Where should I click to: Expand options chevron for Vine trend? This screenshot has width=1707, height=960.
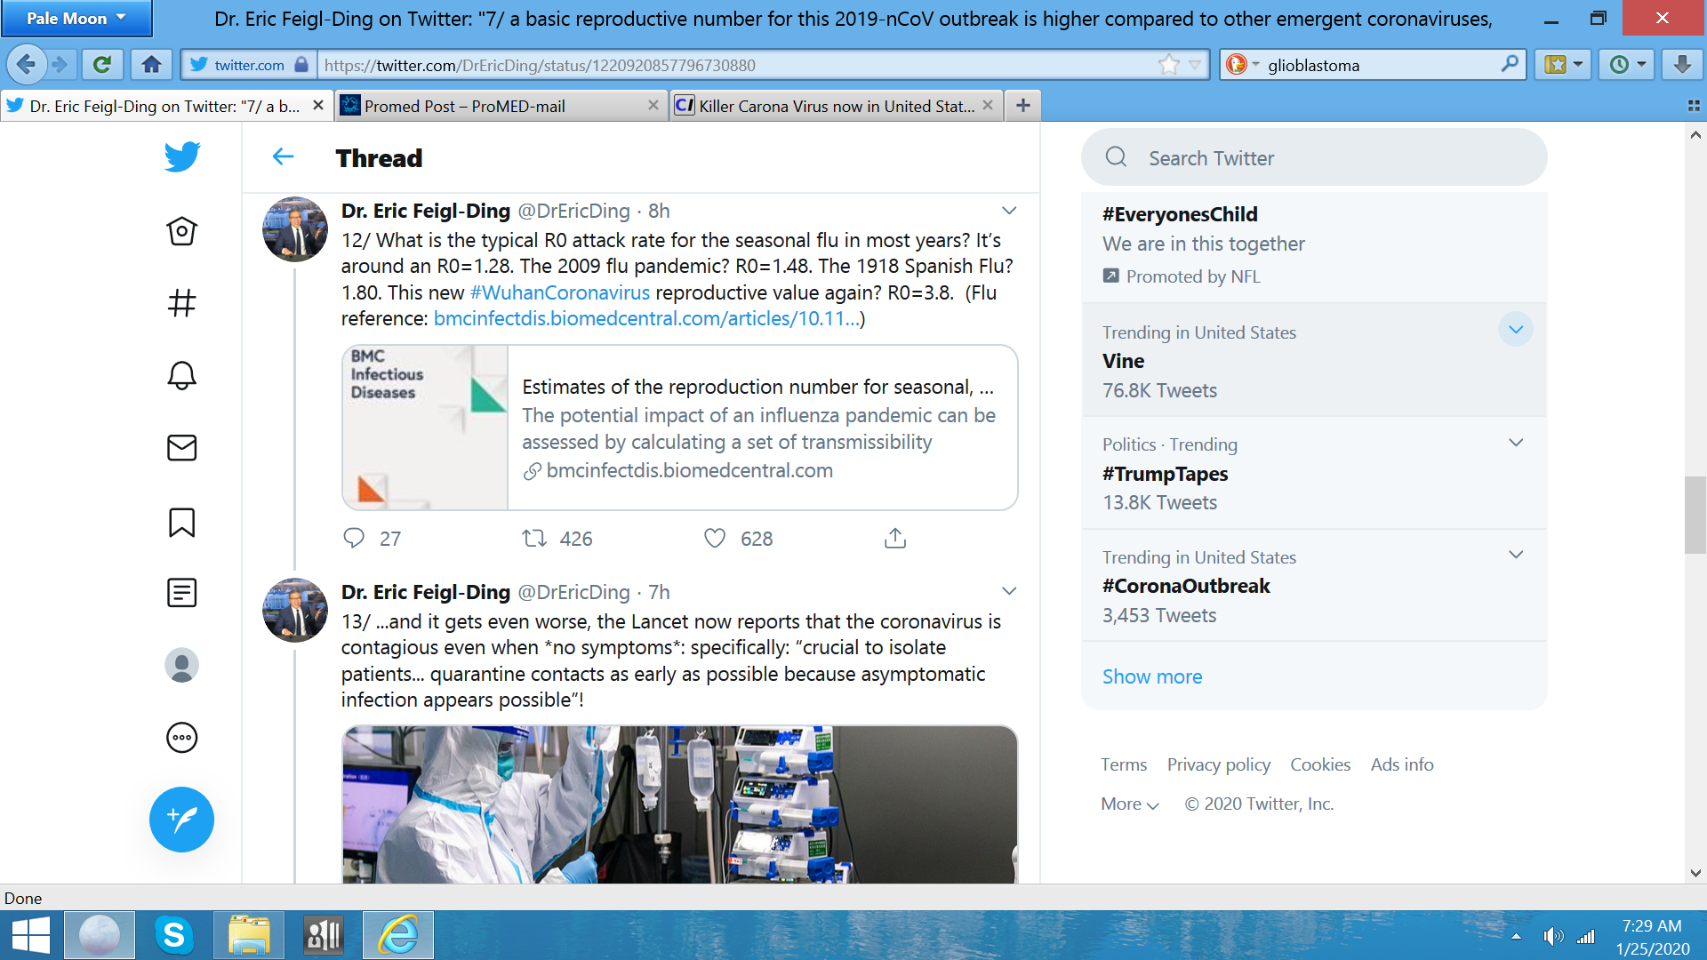tap(1515, 330)
